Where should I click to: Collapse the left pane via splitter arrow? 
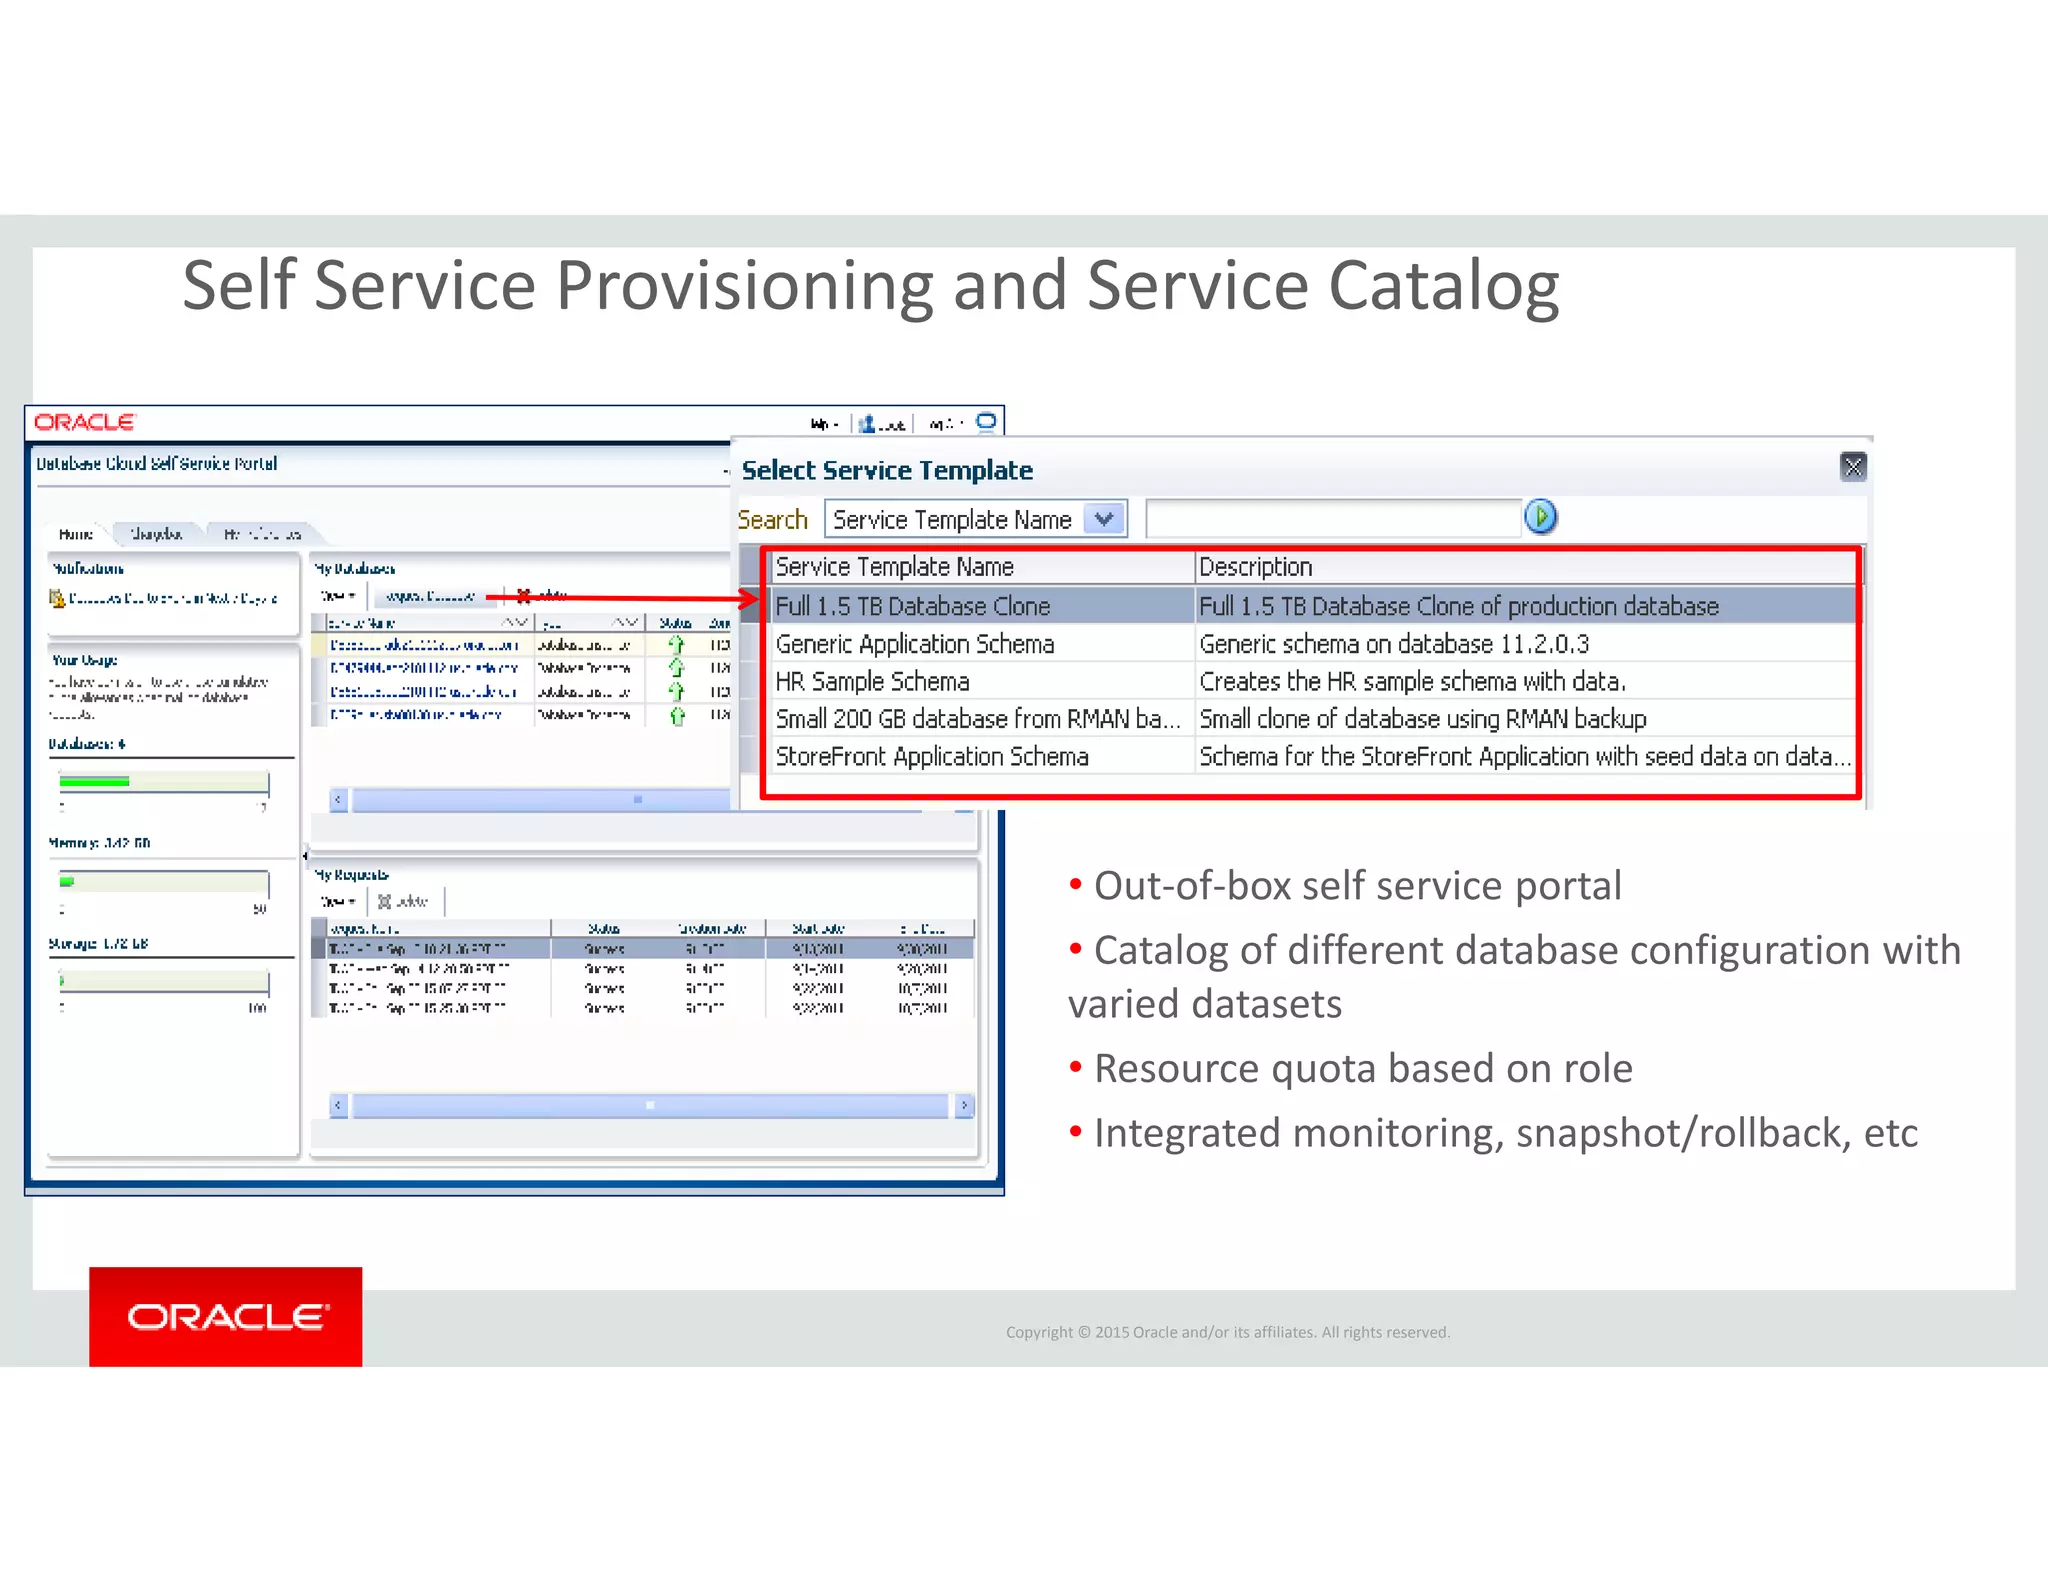click(x=306, y=855)
